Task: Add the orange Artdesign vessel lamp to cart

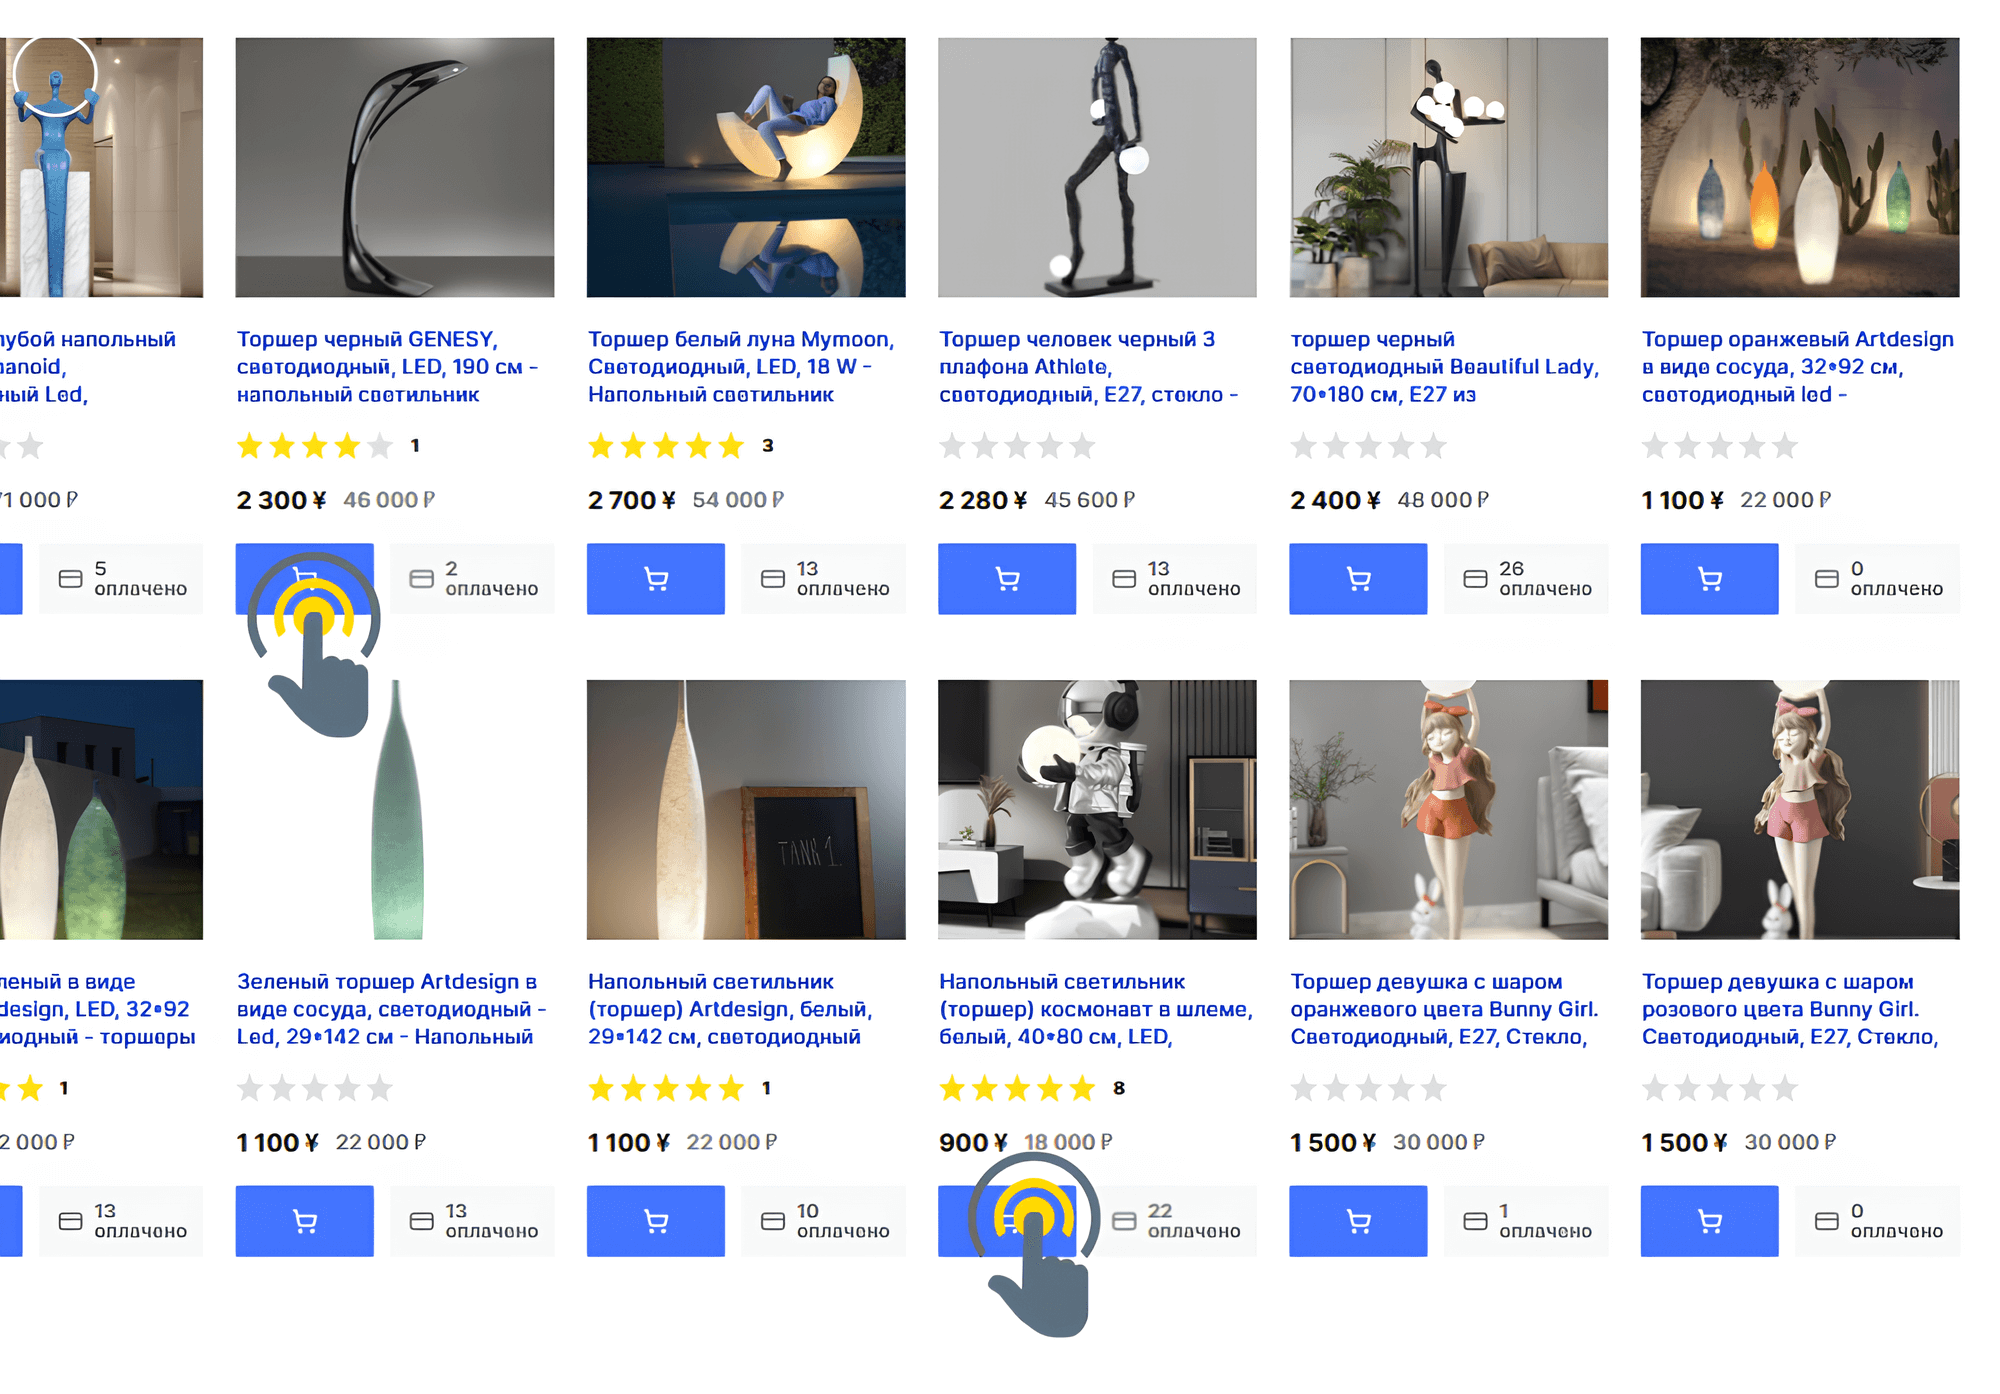Action: 1709,578
